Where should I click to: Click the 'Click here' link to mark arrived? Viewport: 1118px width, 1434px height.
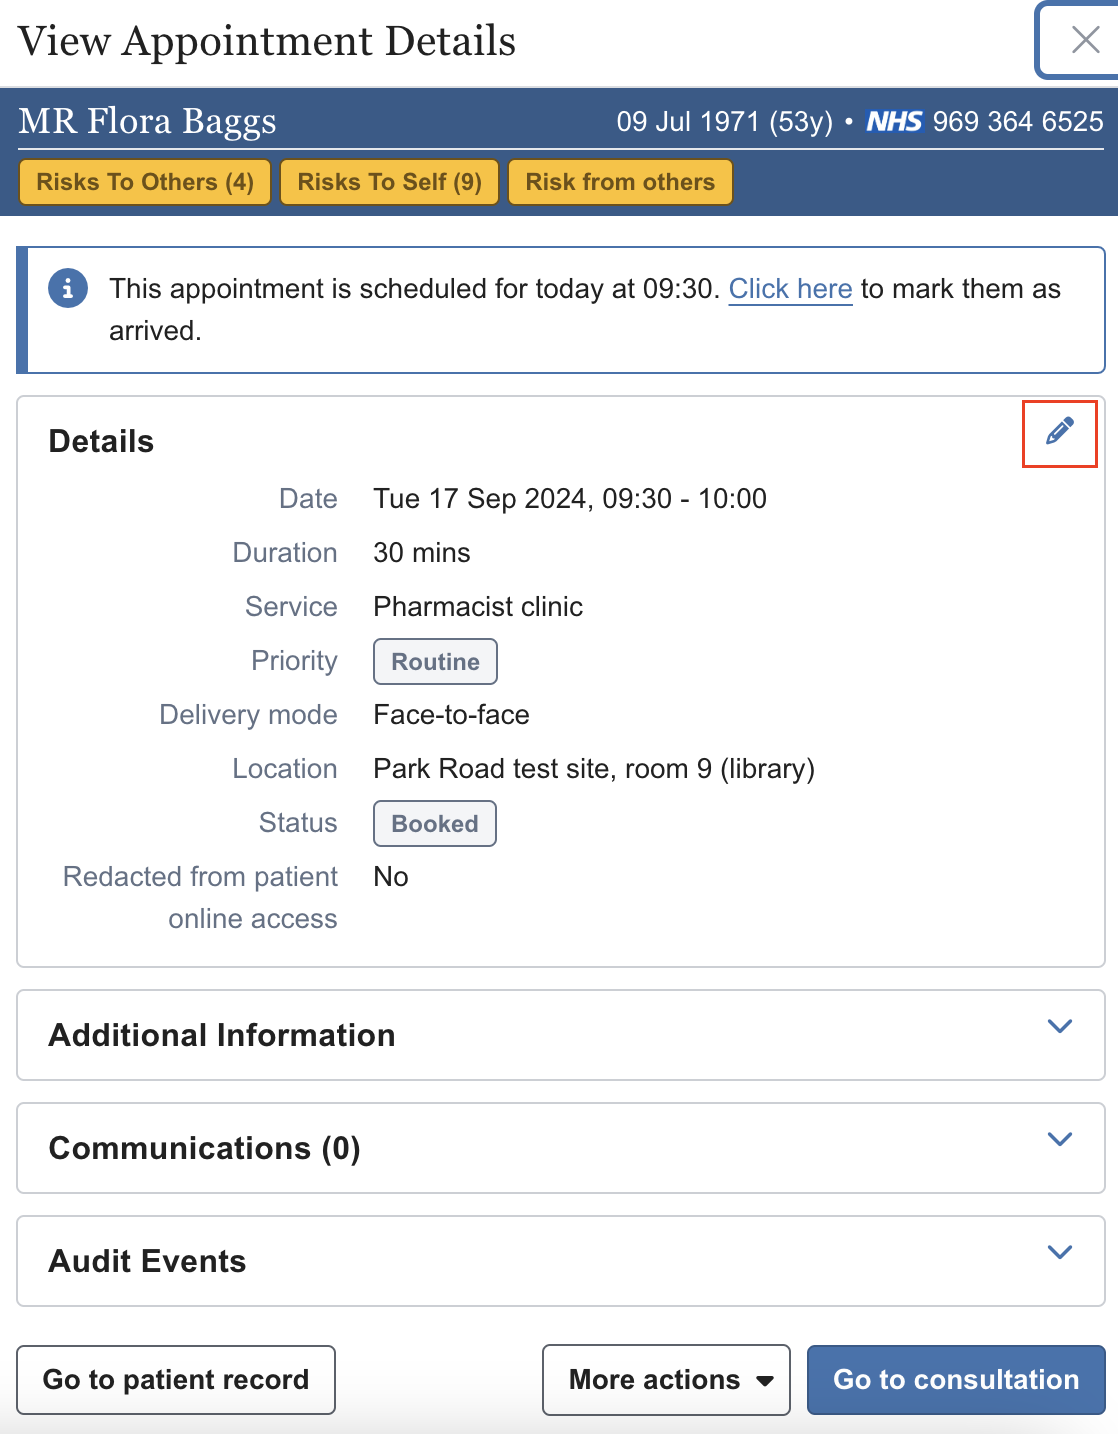790,289
